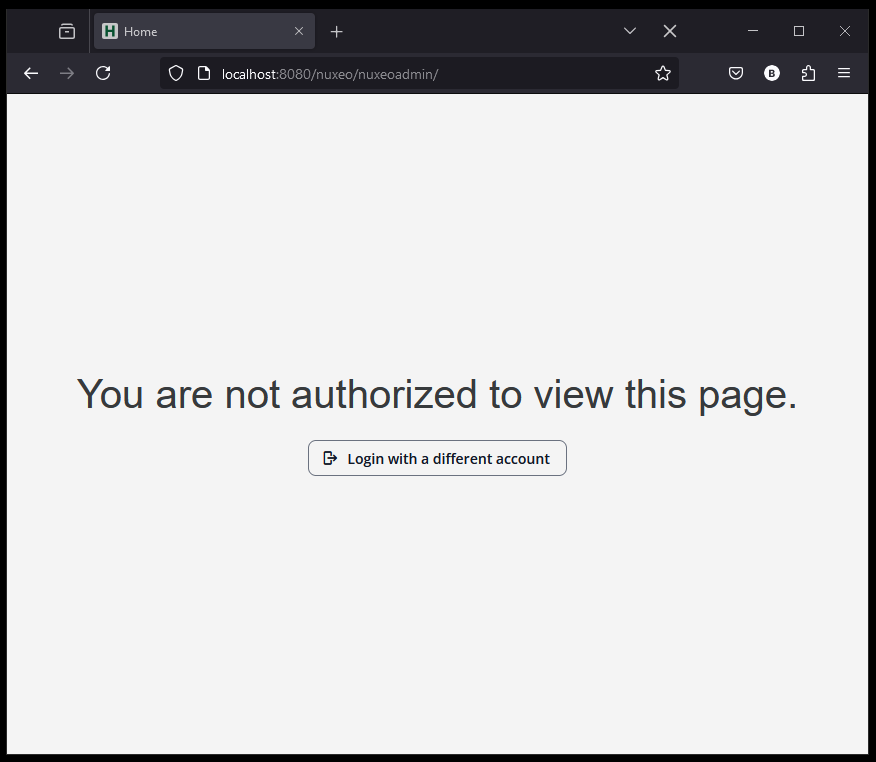Bookmark this page with the star
The height and width of the screenshot is (762, 876).
coord(662,73)
